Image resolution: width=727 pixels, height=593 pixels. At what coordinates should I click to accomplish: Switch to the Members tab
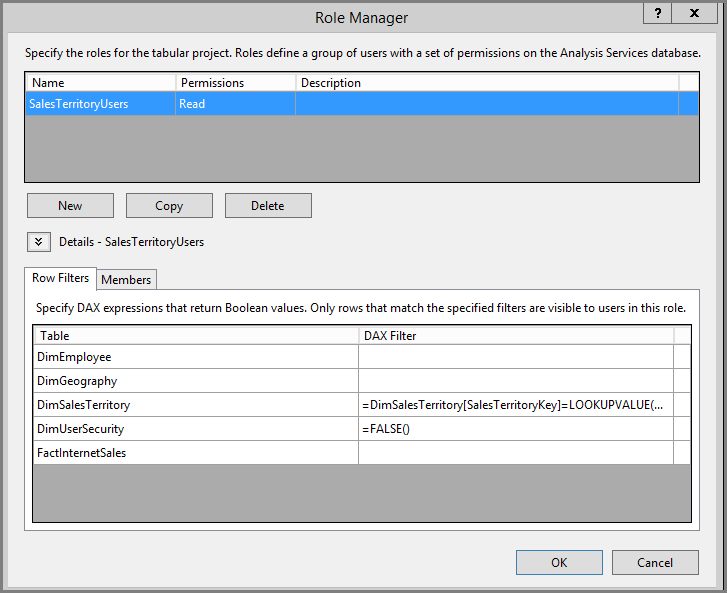126,280
